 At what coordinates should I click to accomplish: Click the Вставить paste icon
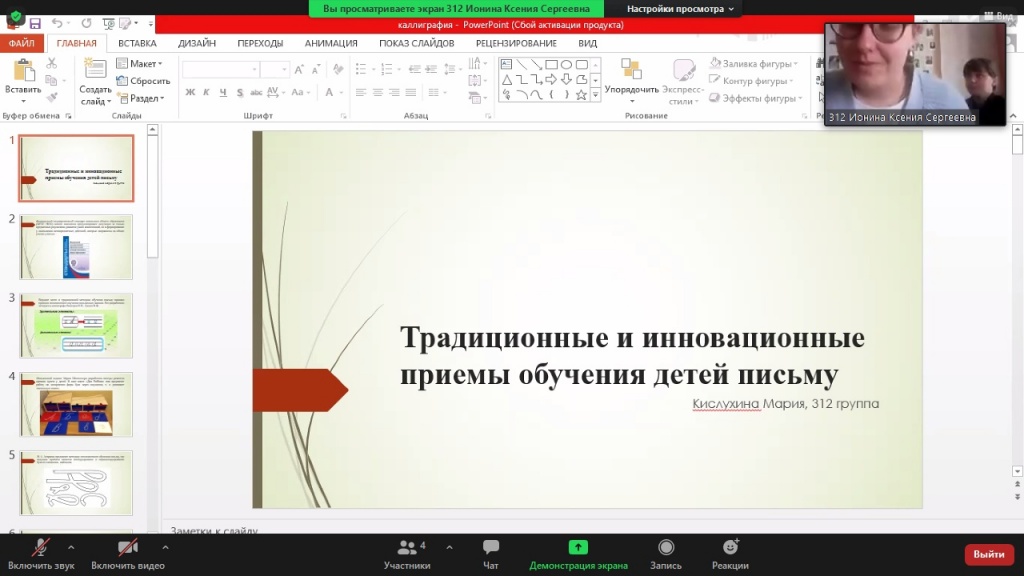pos(22,72)
